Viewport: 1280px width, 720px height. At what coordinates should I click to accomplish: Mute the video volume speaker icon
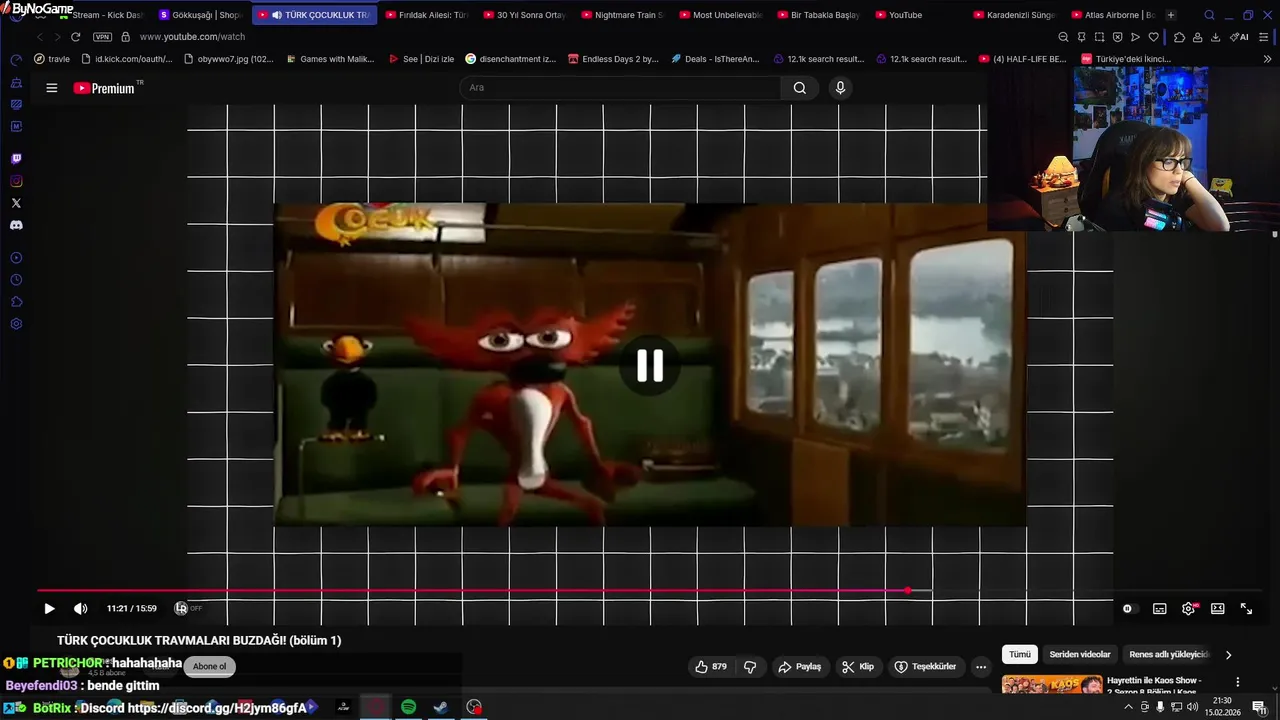[x=81, y=608]
